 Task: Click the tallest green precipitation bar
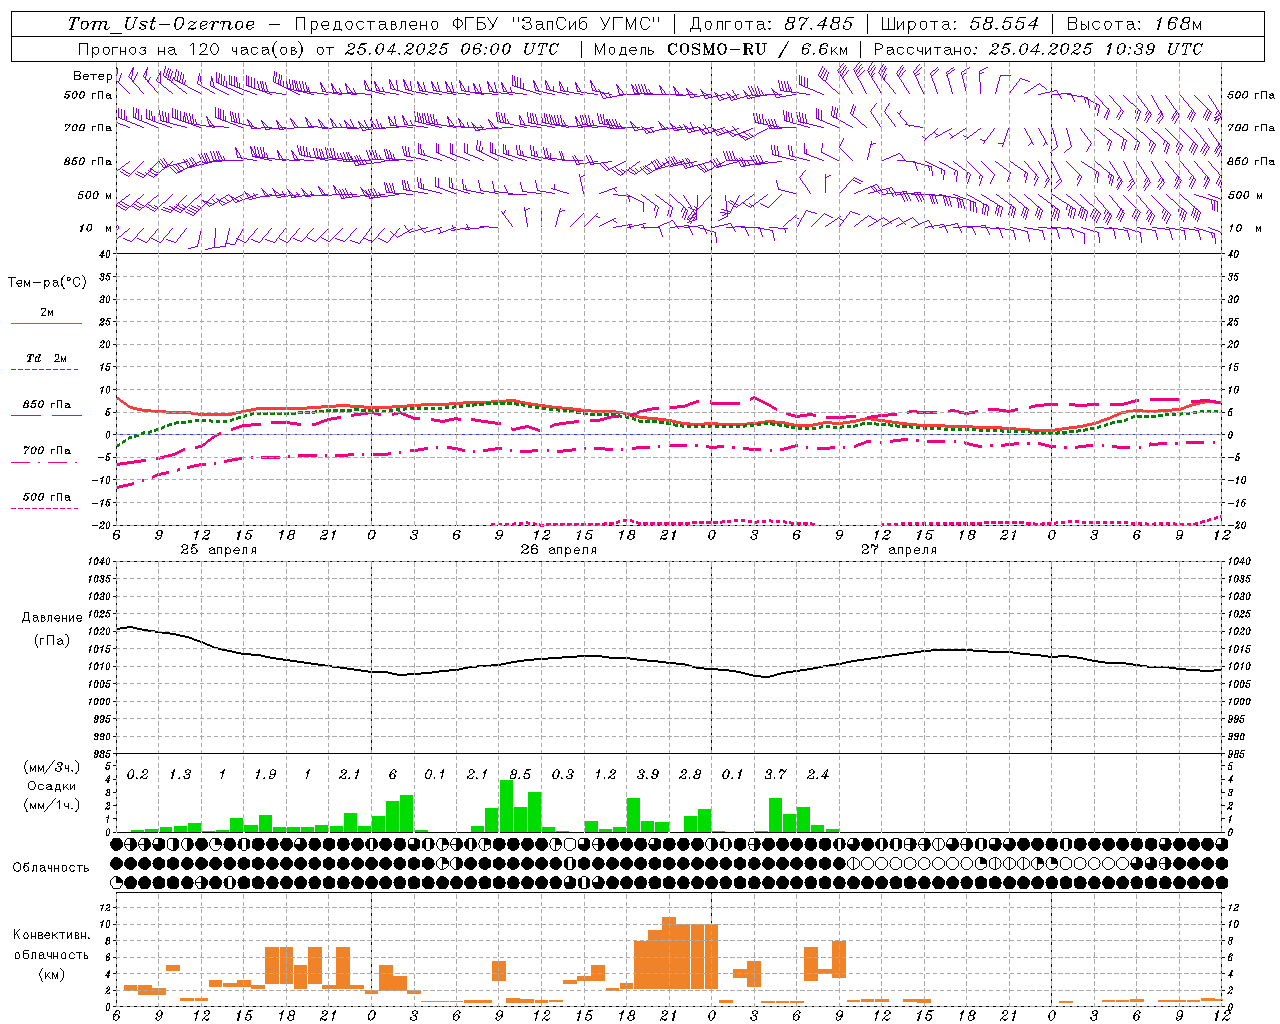tap(506, 806)
